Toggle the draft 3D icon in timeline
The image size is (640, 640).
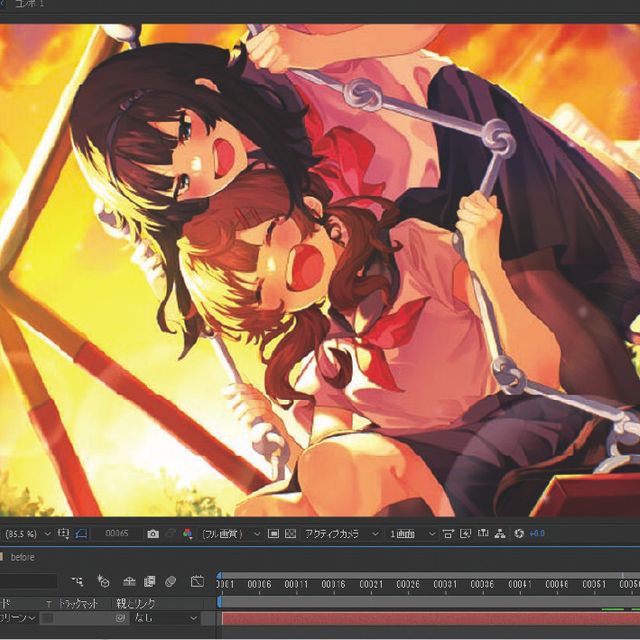(103, 581)
